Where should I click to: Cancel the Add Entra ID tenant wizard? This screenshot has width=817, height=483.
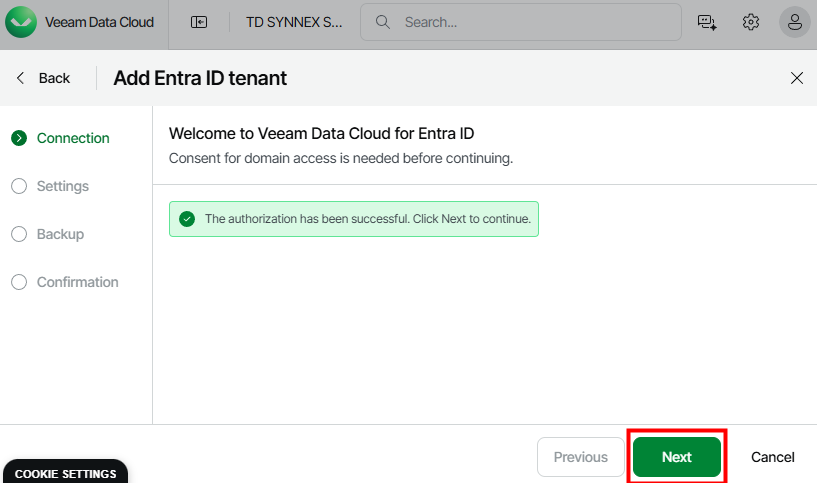tap(772, 457)
